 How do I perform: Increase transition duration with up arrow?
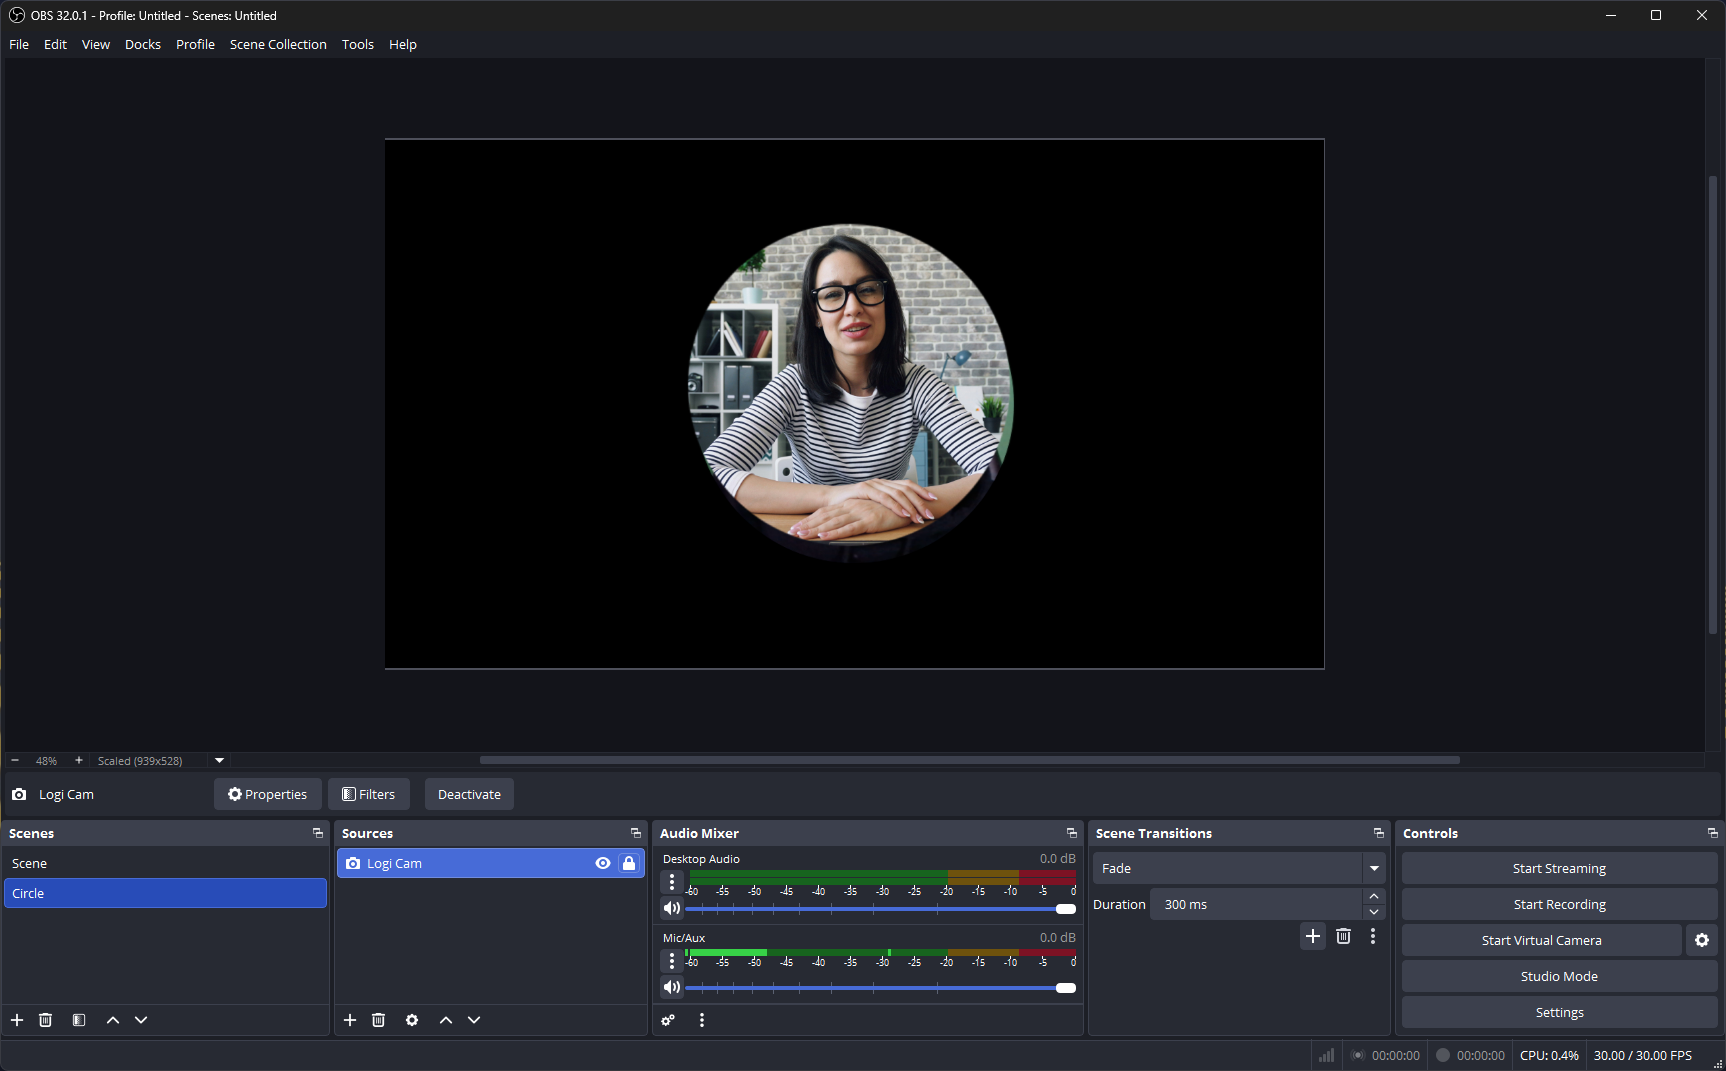click(1374, 896)
